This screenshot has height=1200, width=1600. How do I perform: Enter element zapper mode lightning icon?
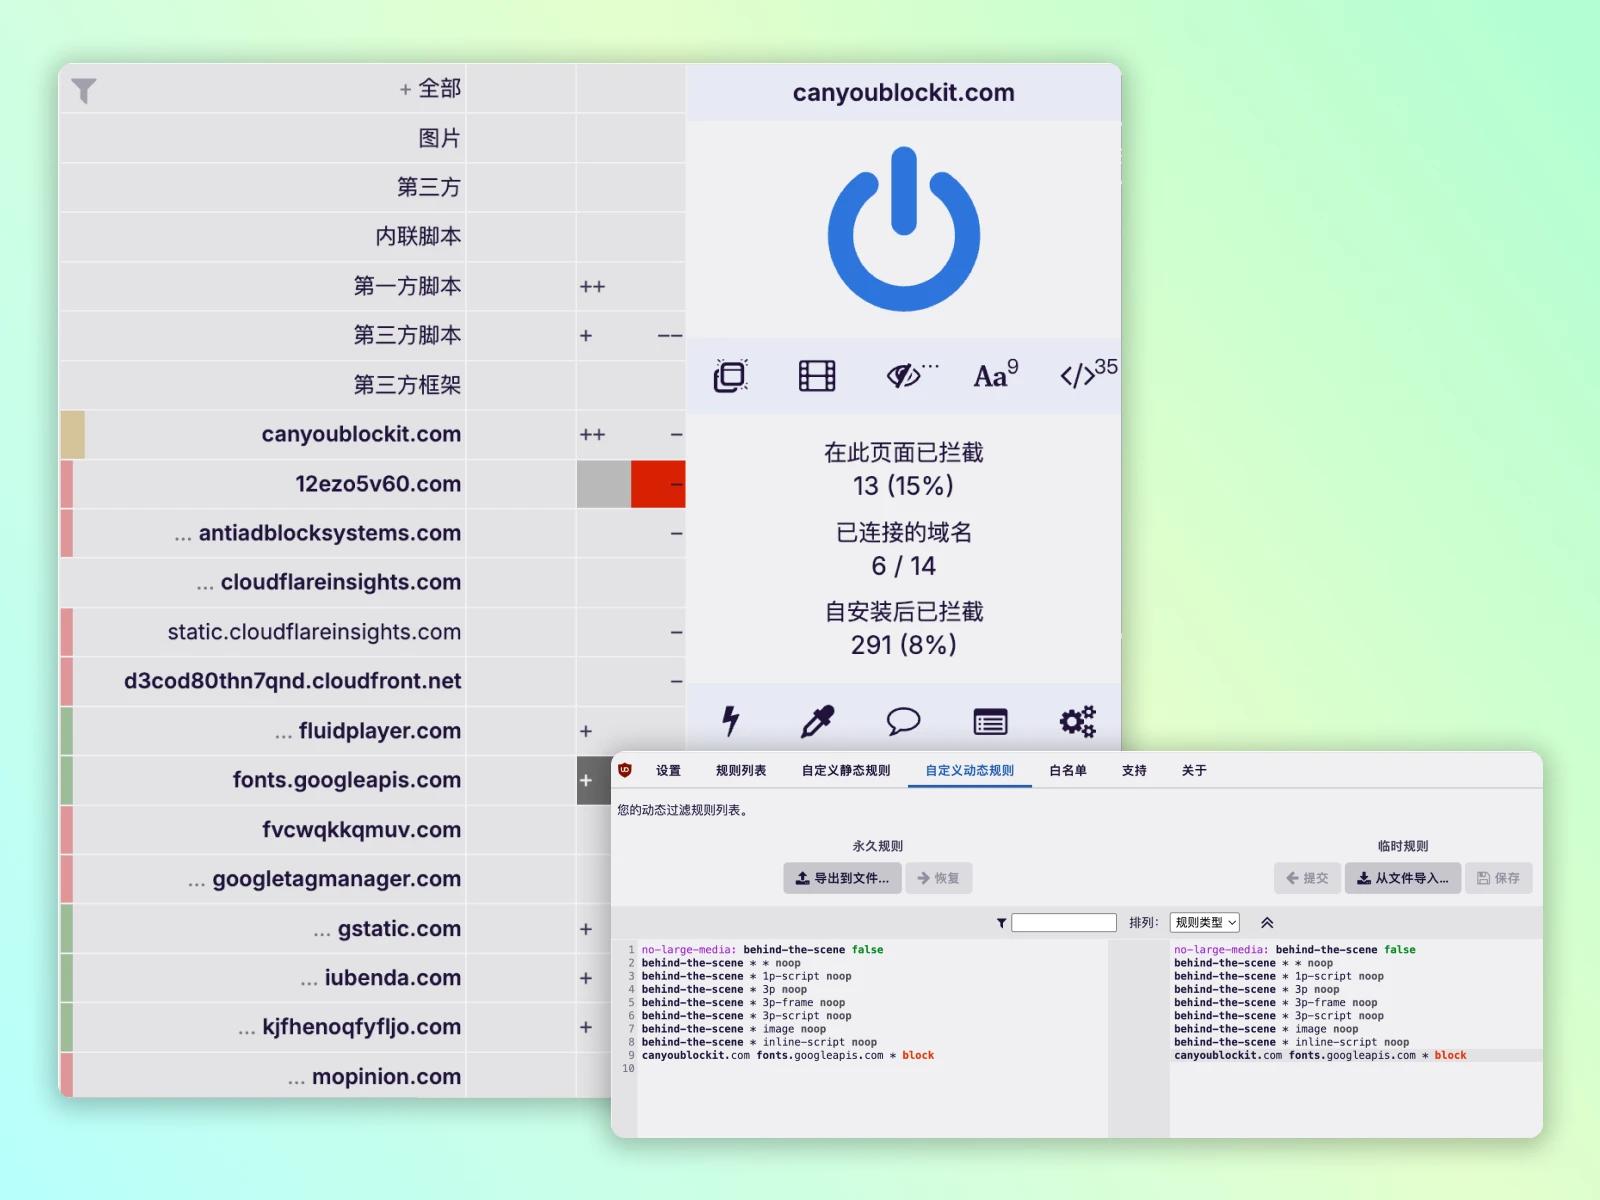click(x=731, y=720)
